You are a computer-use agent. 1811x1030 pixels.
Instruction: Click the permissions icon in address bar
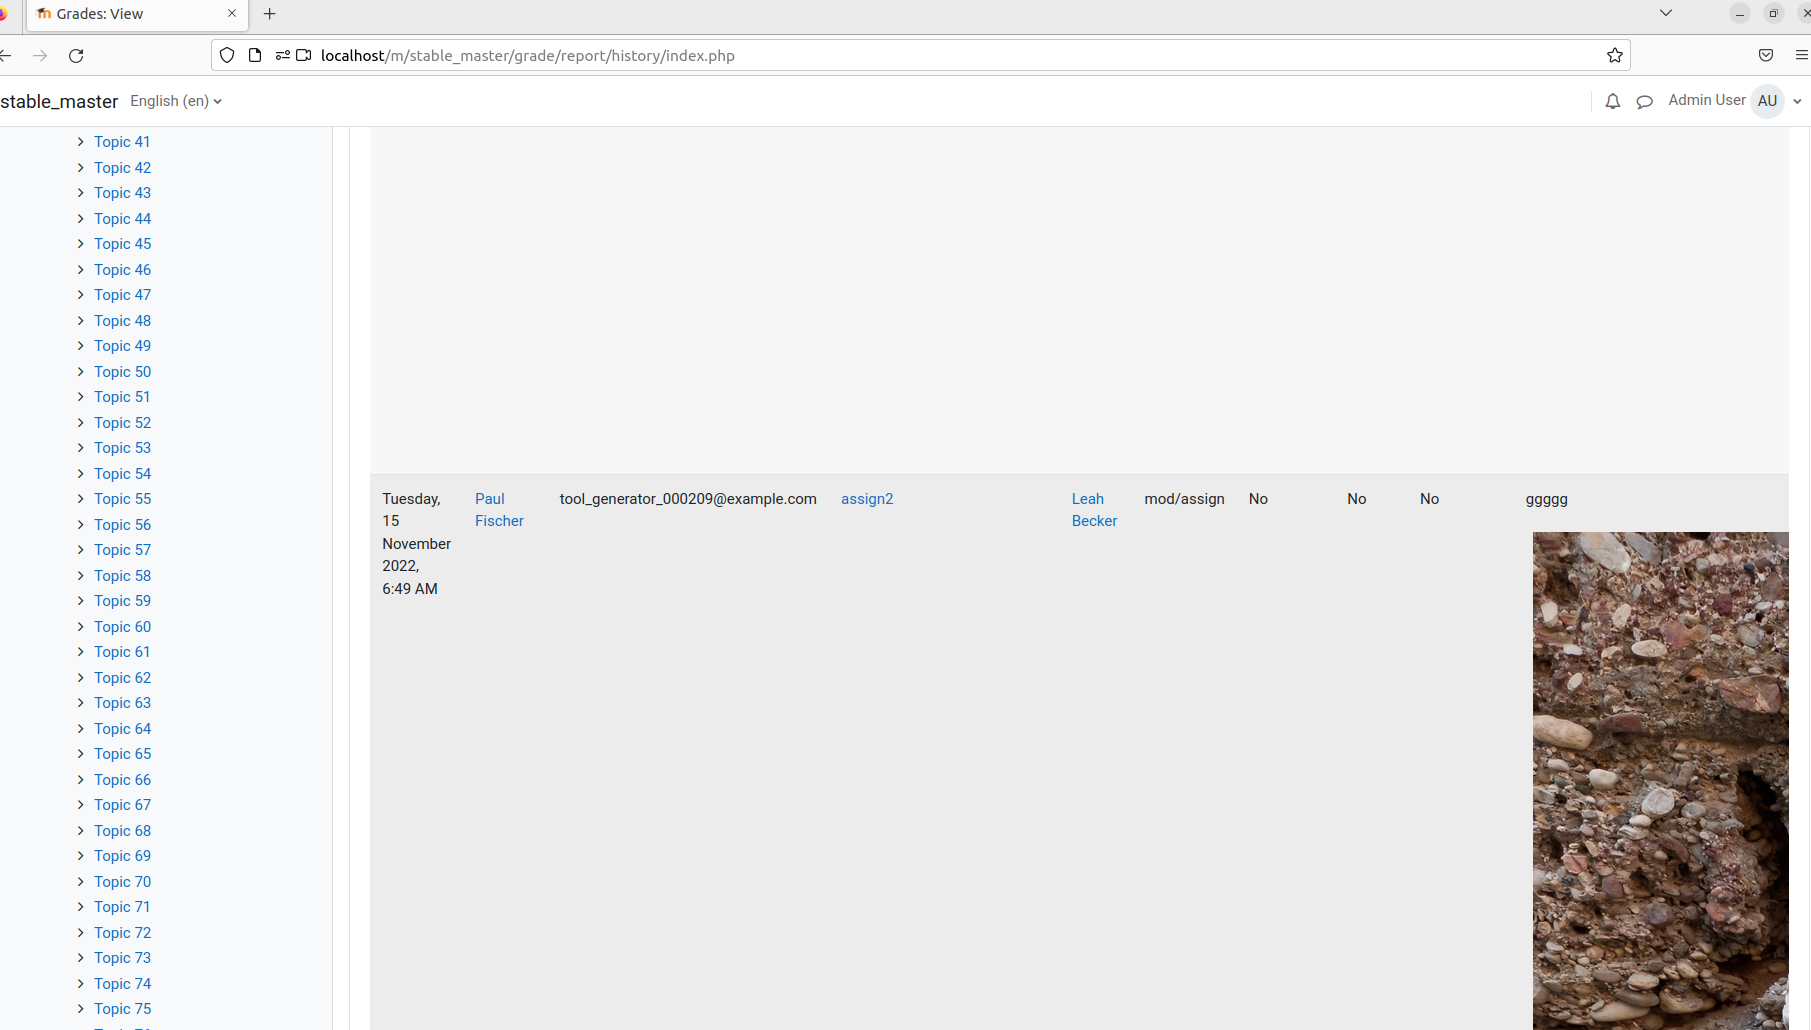click(283, 56)
